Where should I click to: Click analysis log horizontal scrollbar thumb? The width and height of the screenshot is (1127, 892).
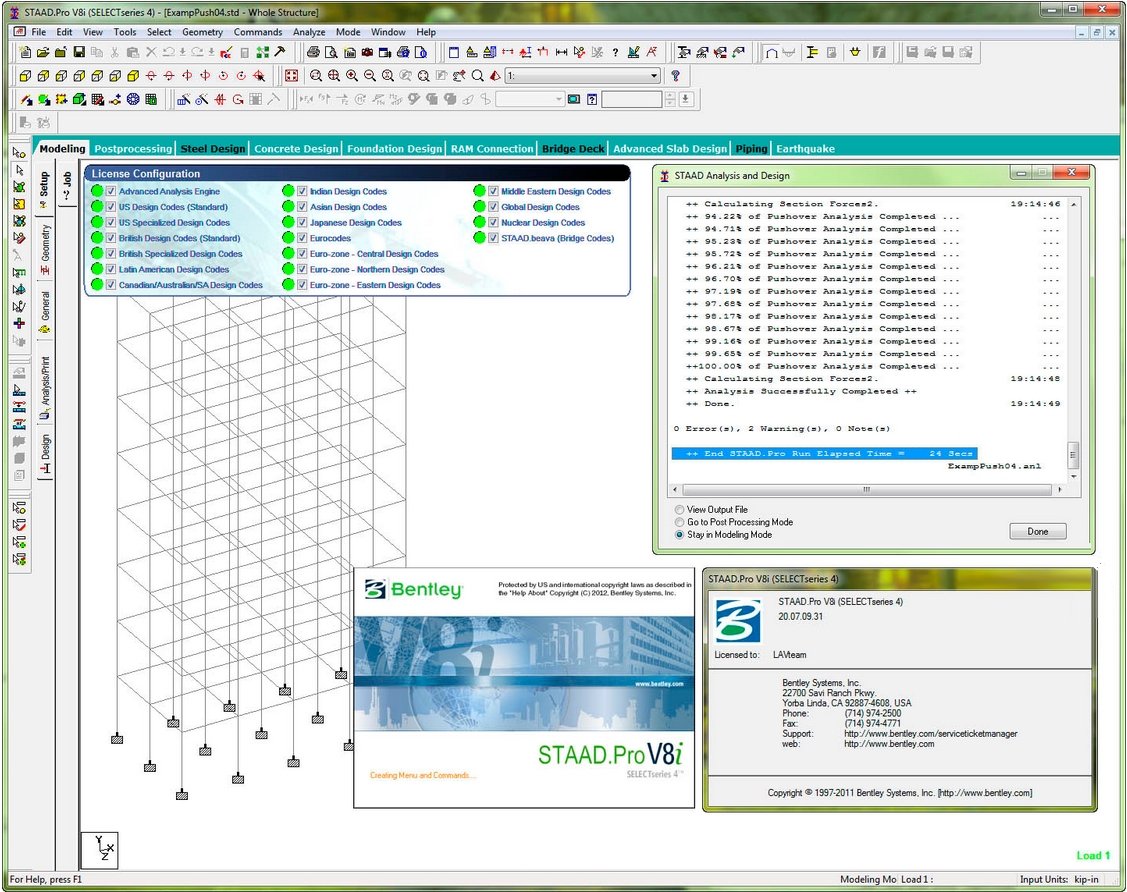[866, 489]
